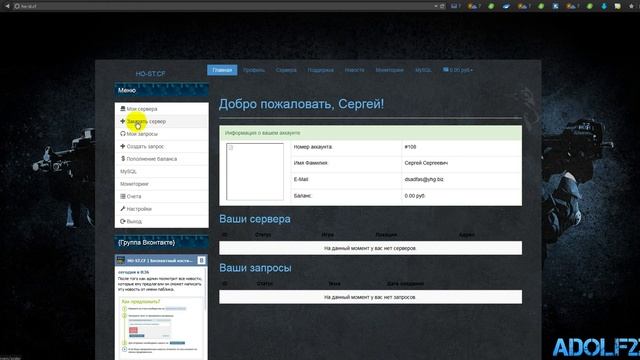
Task: Open 'Мониторинг' in the top navigation bar
Action: pyautogui.click(x=389, y=70)
